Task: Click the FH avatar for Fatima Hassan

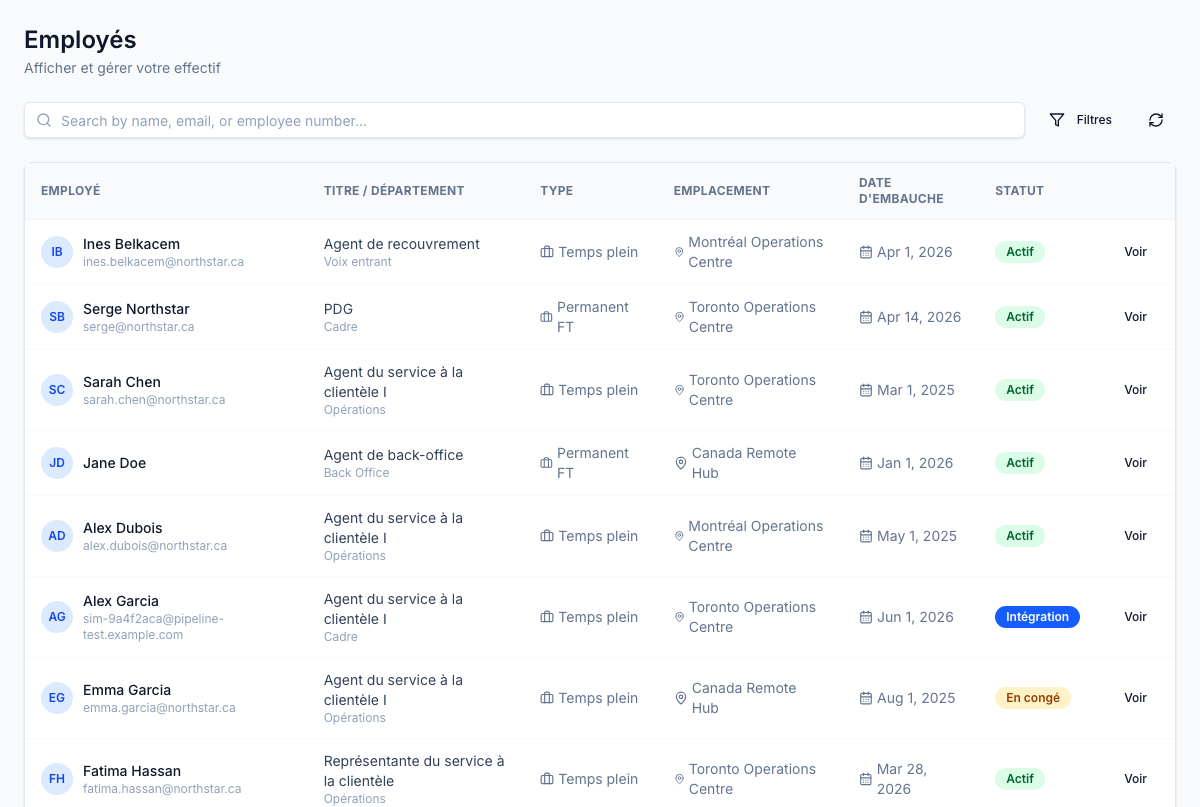Action: [x=57, y=779]
